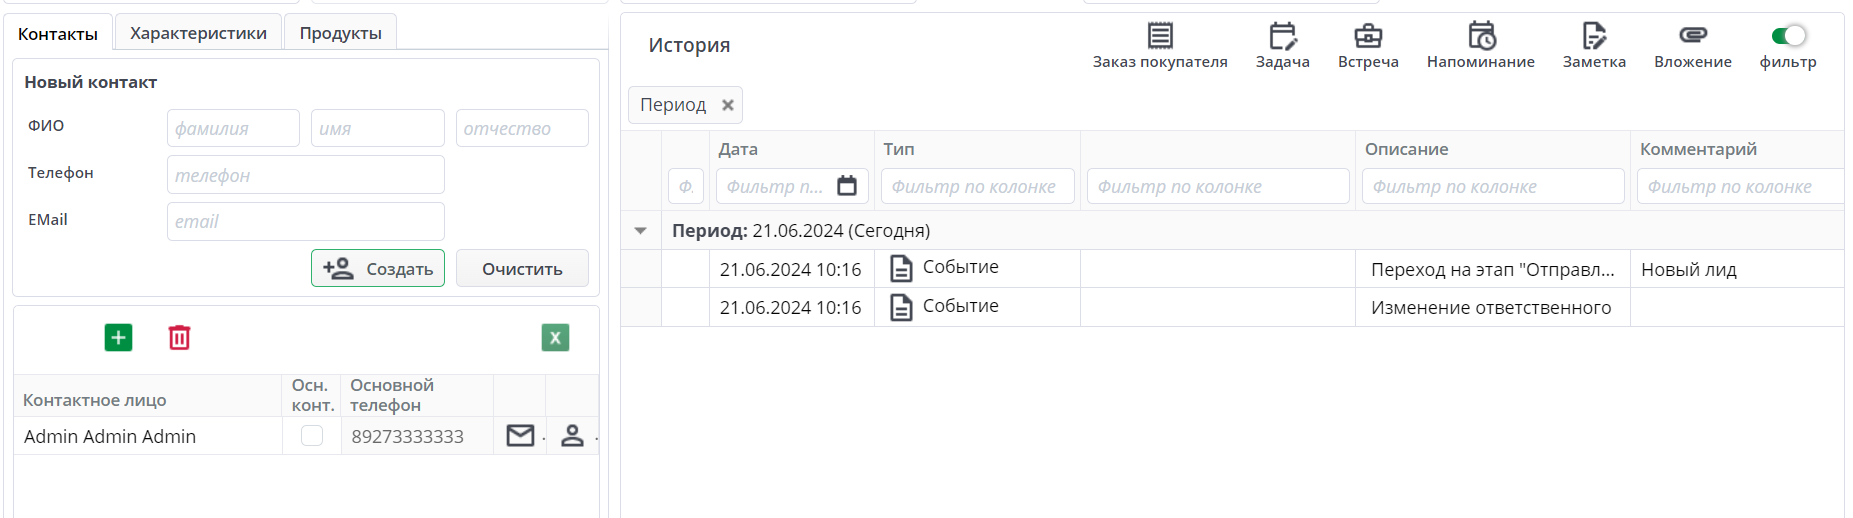This screenshot has height=518, width=1853.
Task: Click the телефон input field
Action: [x=305, y=175]
